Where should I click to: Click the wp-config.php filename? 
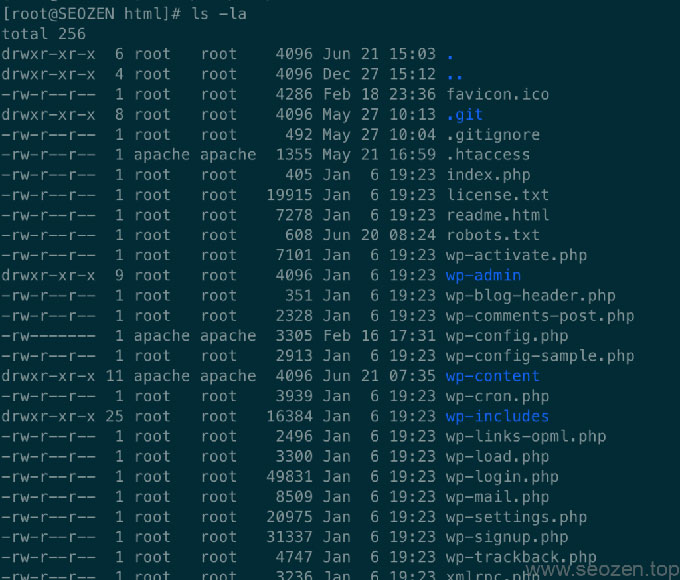pos(507,336)
